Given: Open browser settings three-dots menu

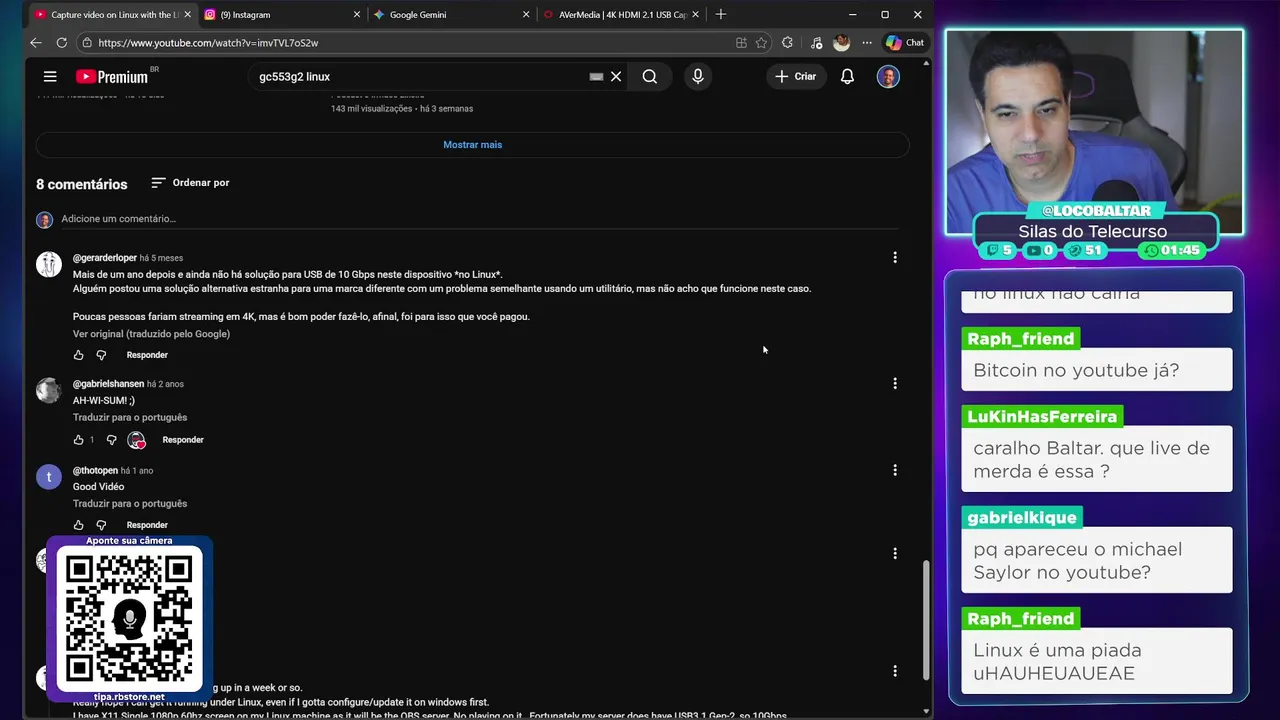Looking at the screenshot, I should pyautogui.click(x=866, y=43).
